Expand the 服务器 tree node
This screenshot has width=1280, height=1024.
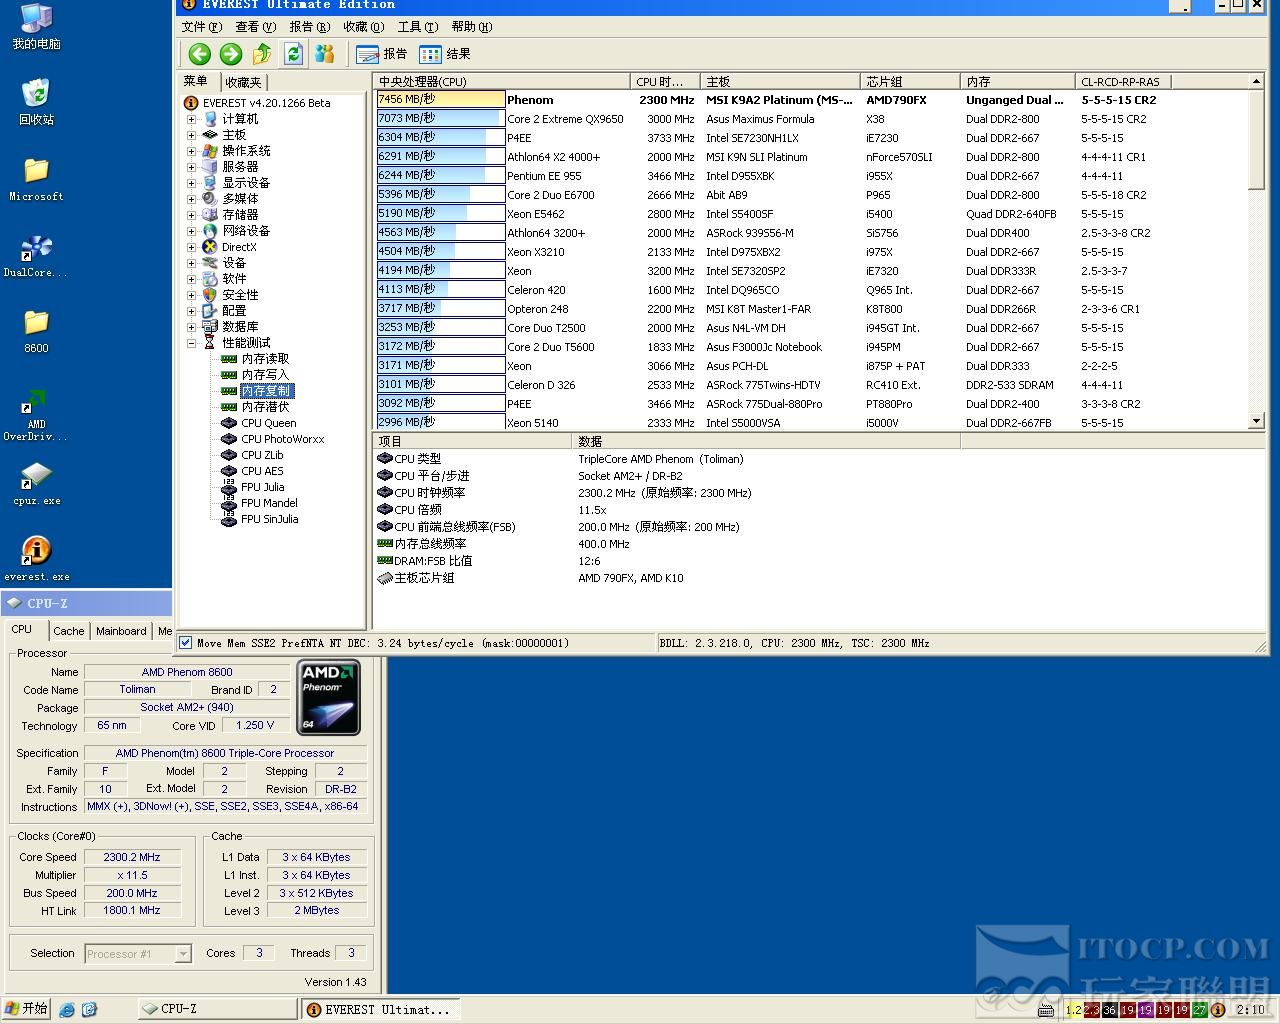(191, 167)
